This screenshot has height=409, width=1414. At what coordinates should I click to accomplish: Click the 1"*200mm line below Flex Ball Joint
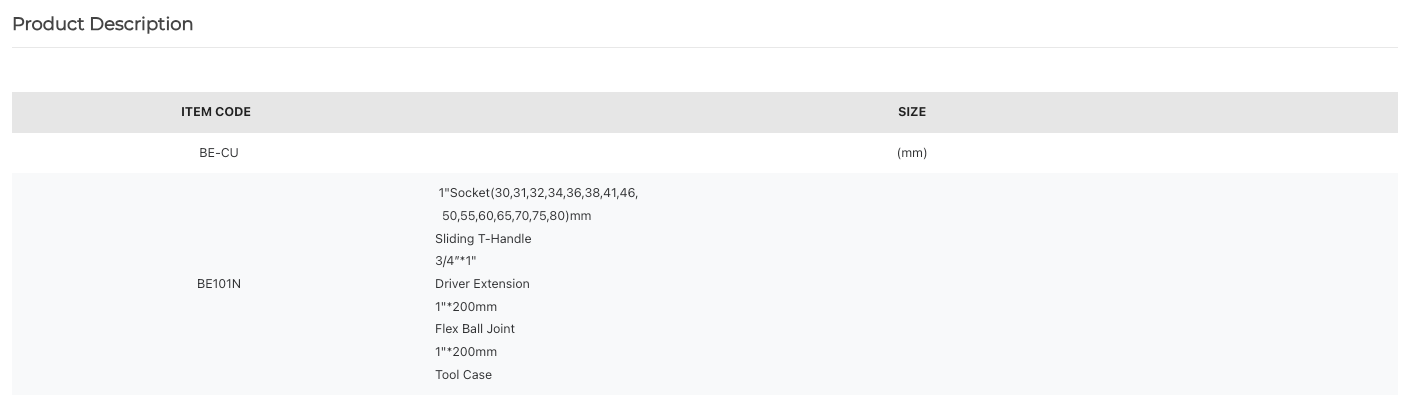pyautogui.click(x=466, y=352)
